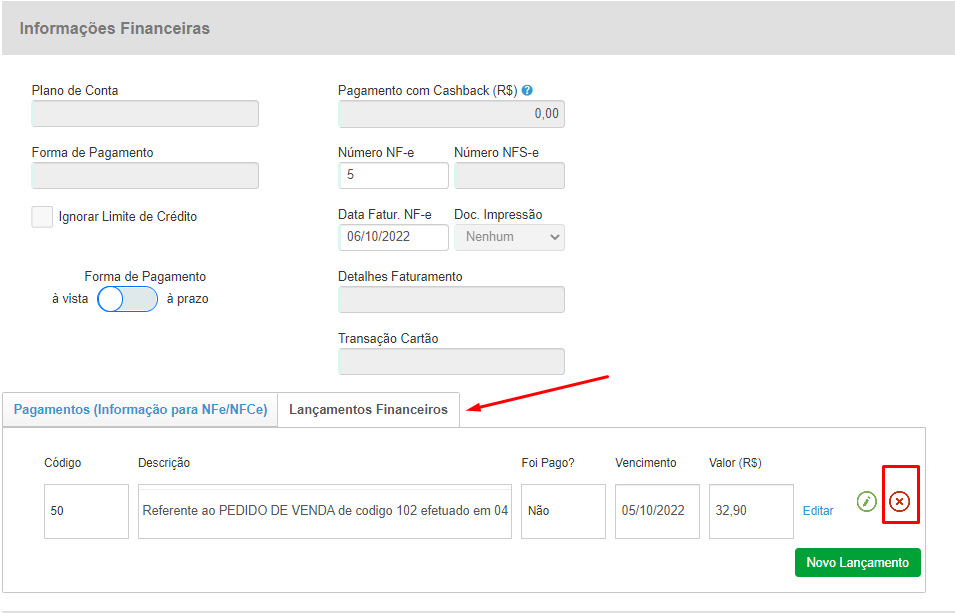Image resolution: width=955 pixels, height=613 pixels.
Task: Open Cashback payment help question icon
Action: [x=527, y=90]
